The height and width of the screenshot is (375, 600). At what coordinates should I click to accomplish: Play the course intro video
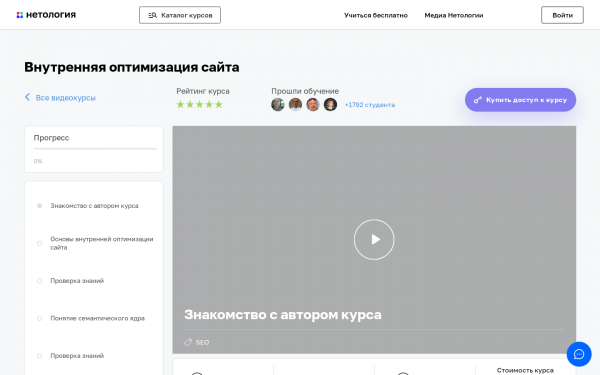[x=374, y=240]
